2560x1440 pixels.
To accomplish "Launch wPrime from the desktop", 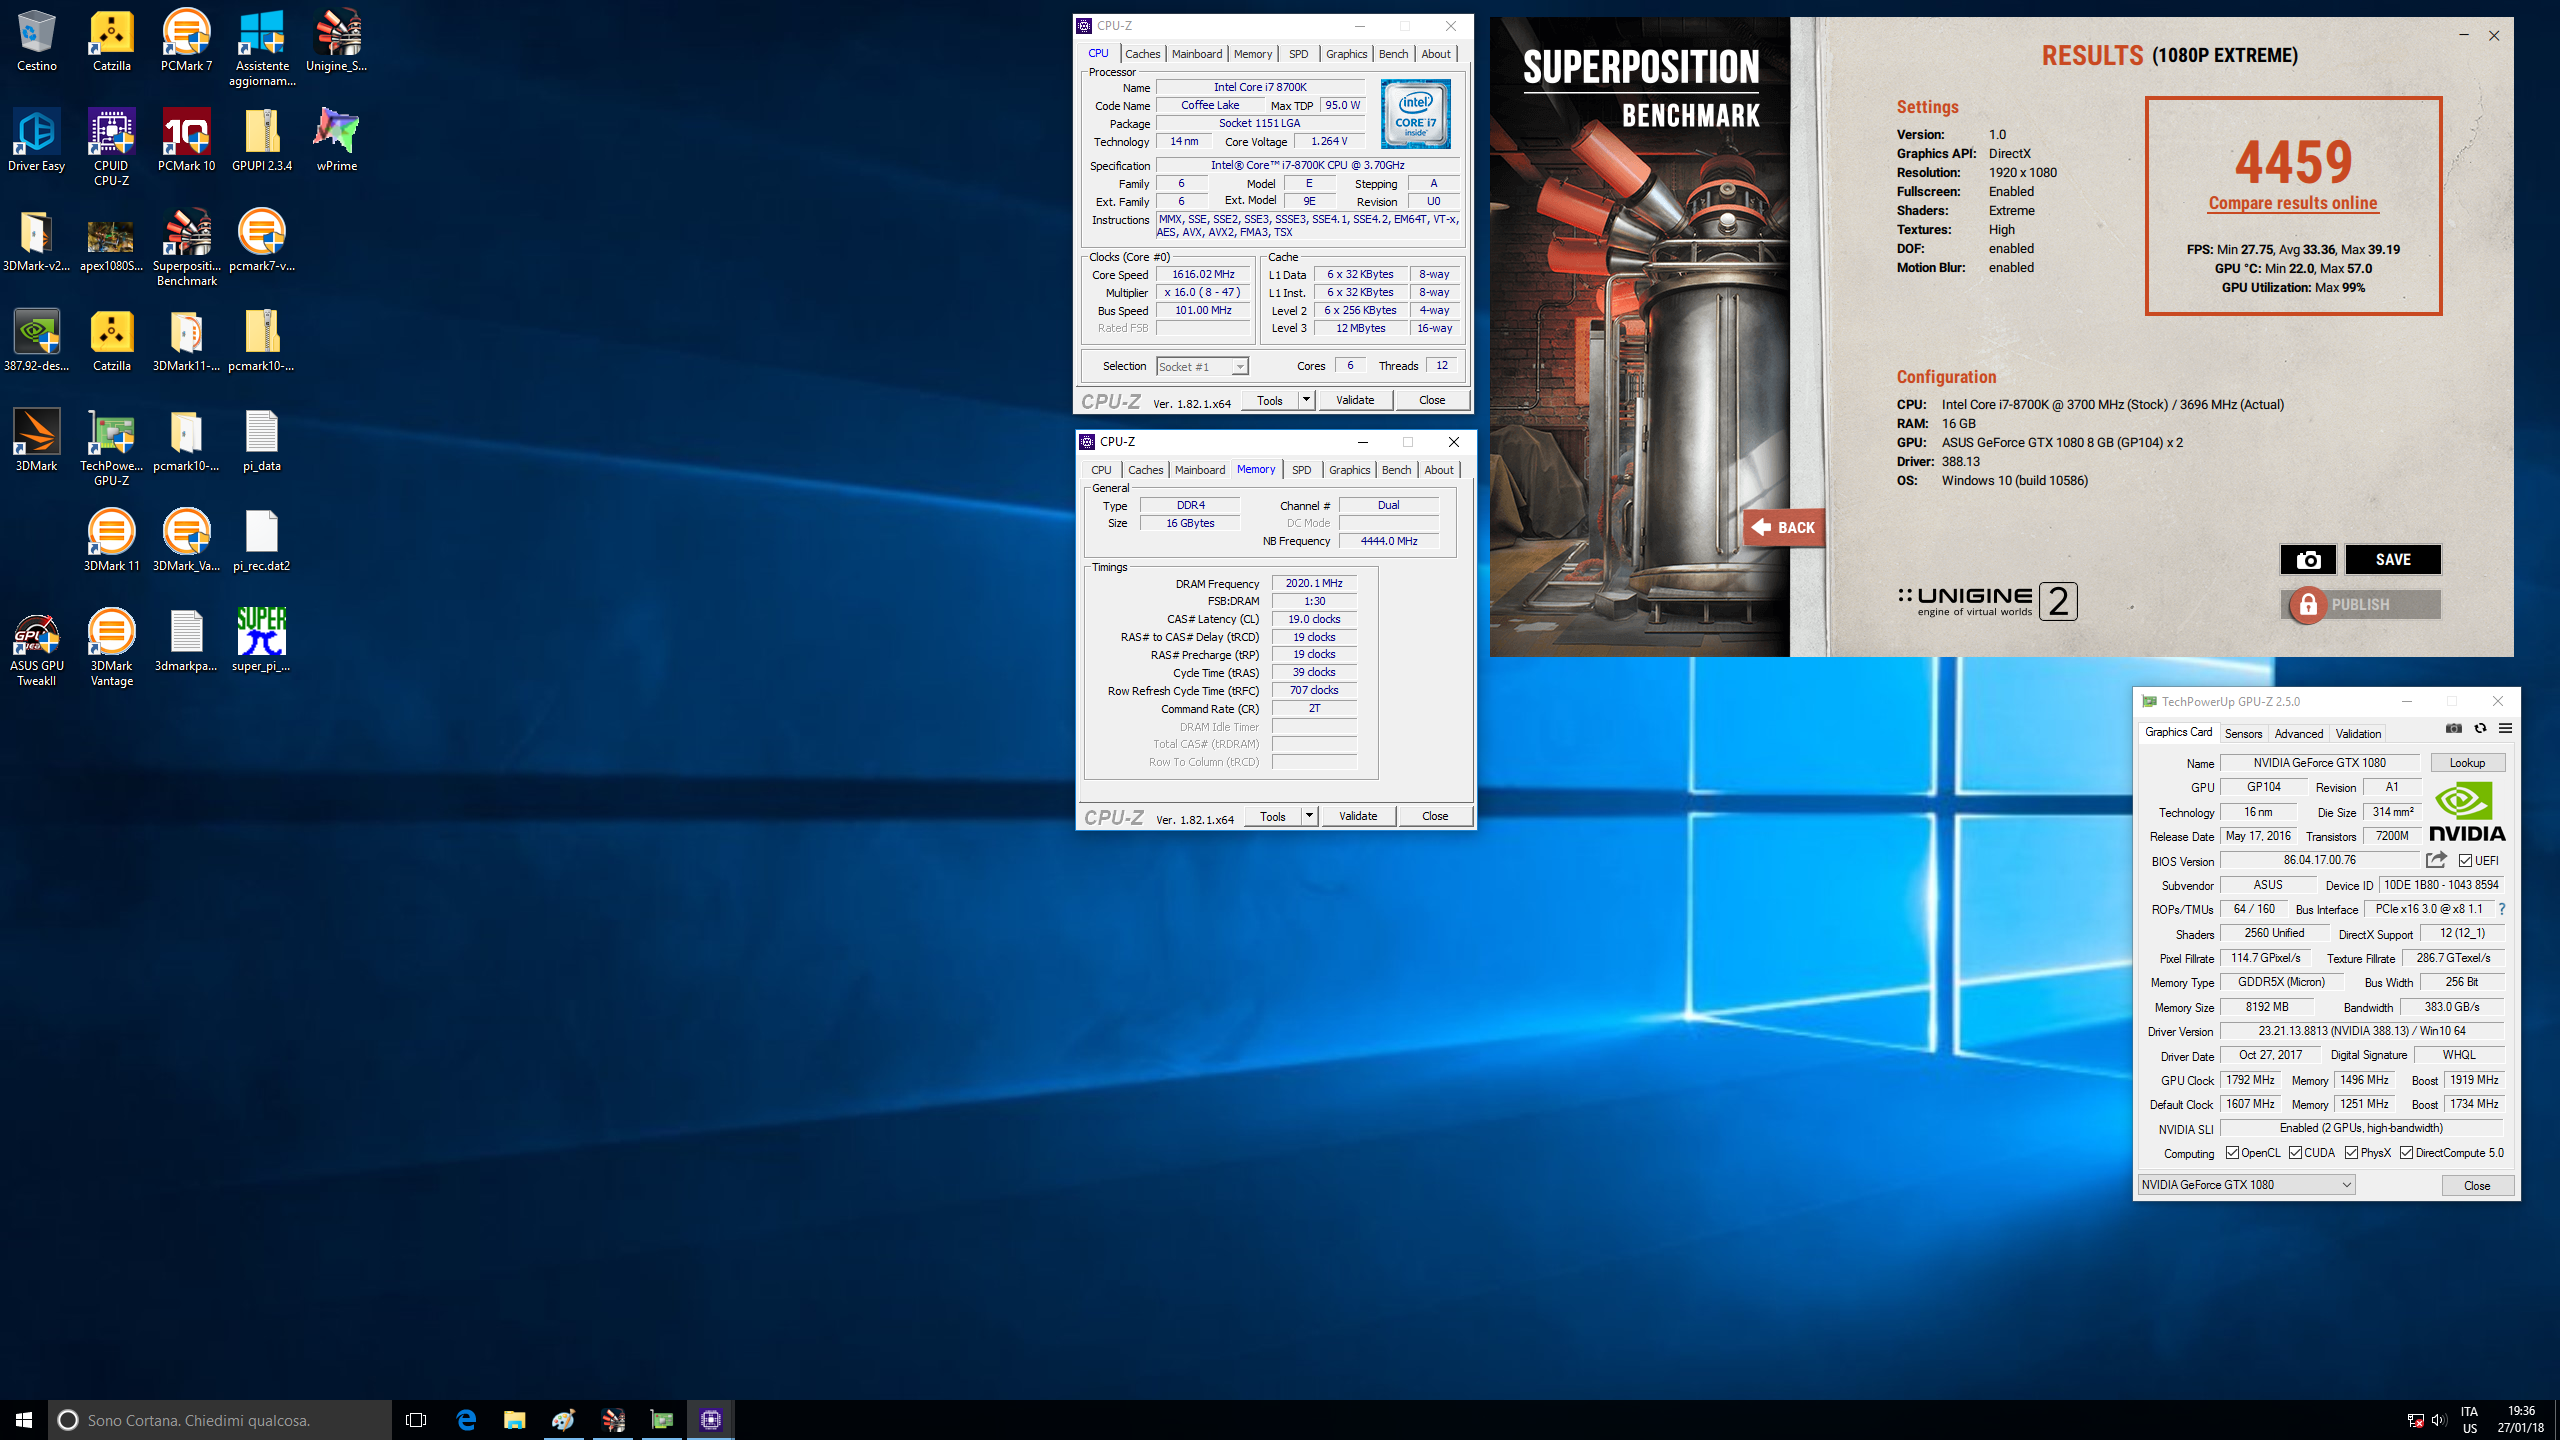I will (x=337, y=140).
